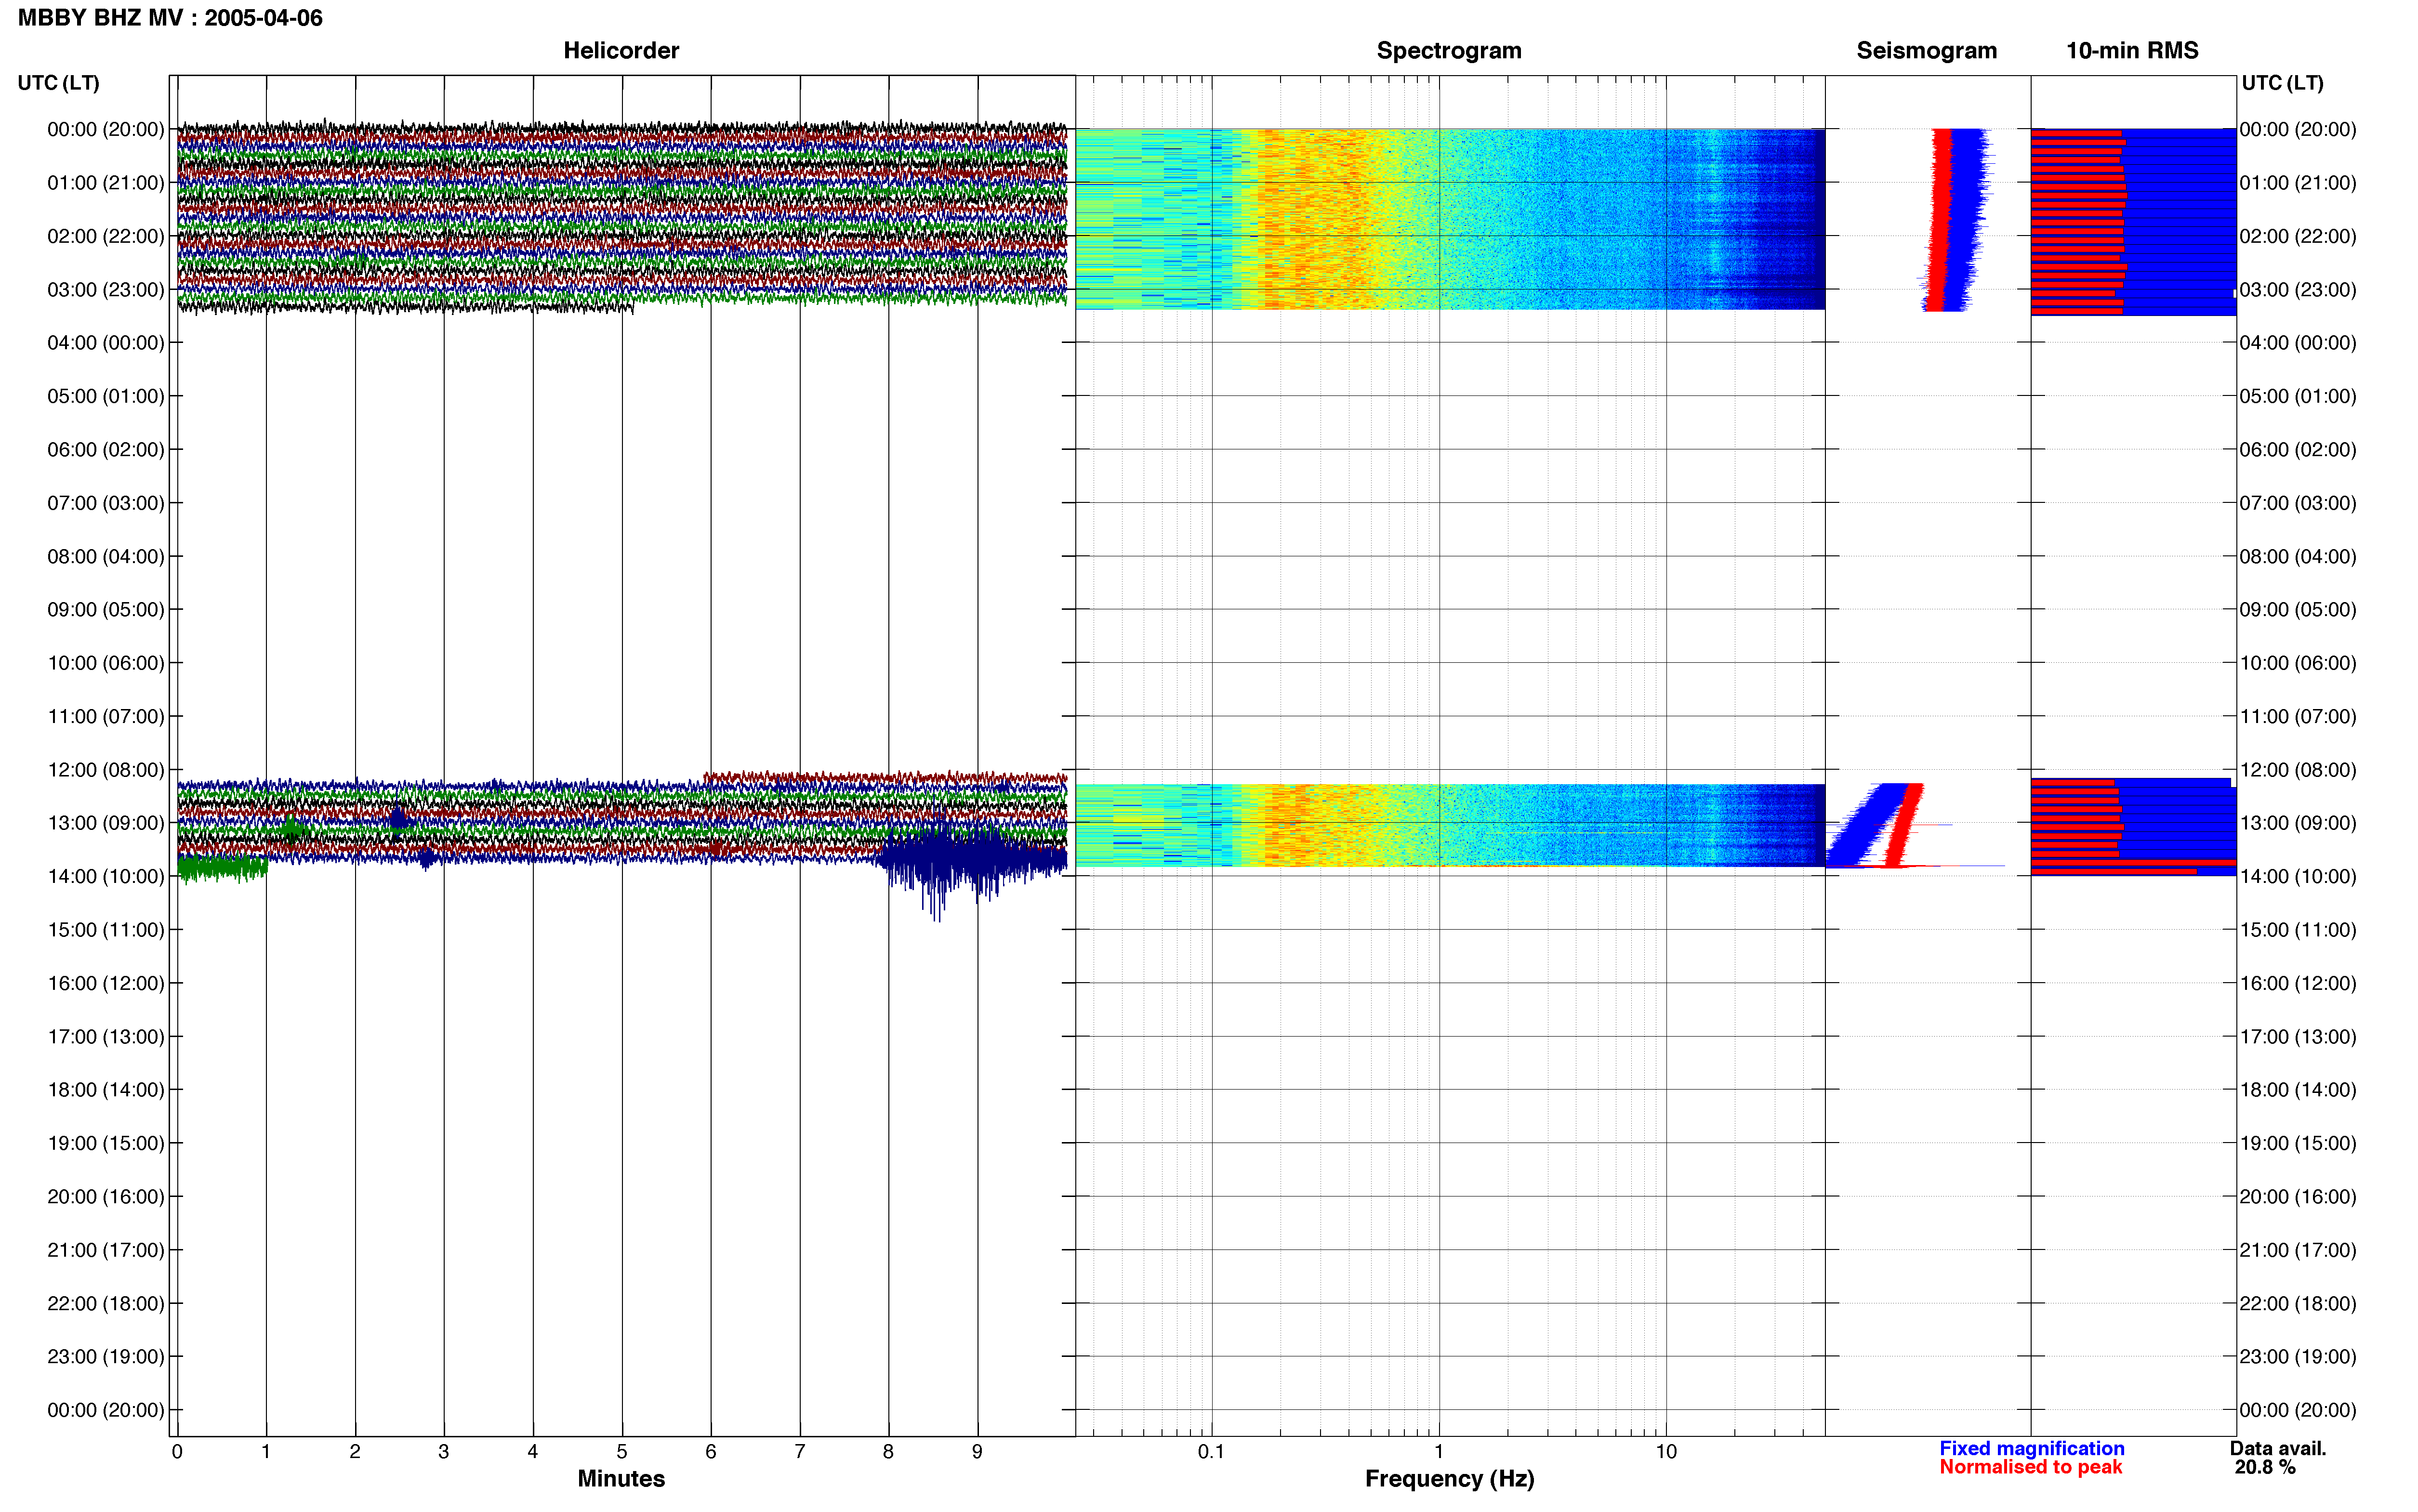Click the left '12:00 (08:00)' time label

coord(105,770)
